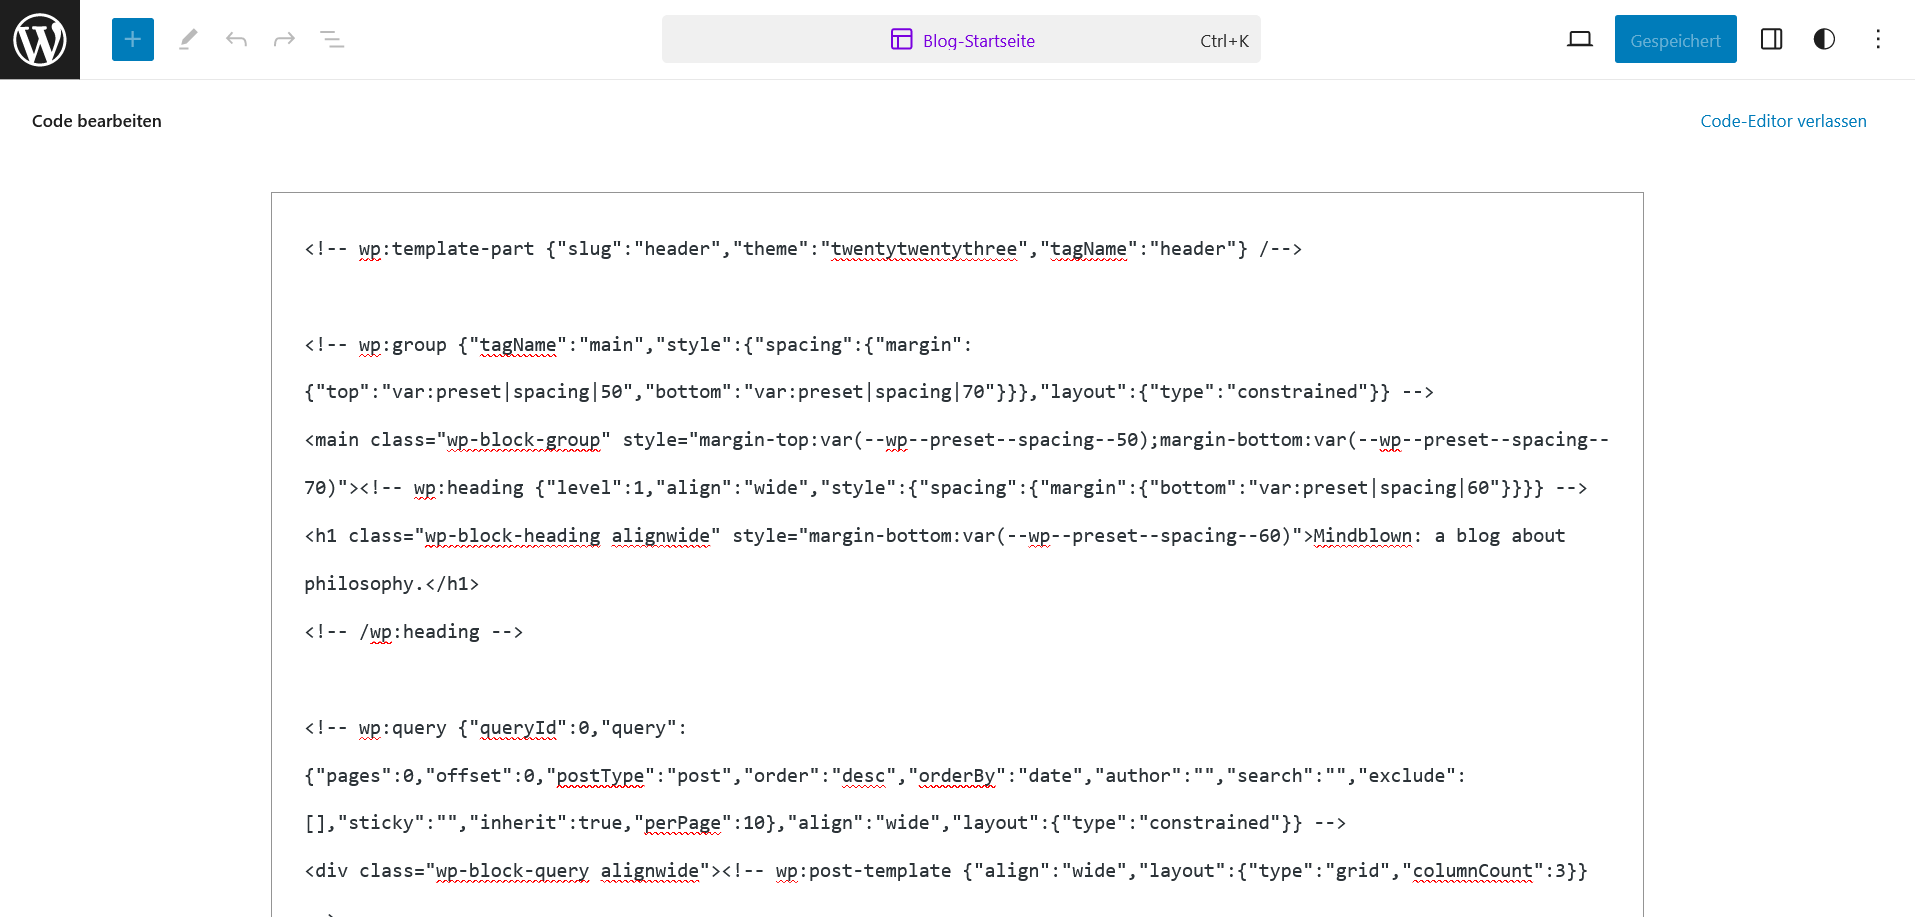Open the List View outline
1920x918 pixels.
click(x=332, y=40)
